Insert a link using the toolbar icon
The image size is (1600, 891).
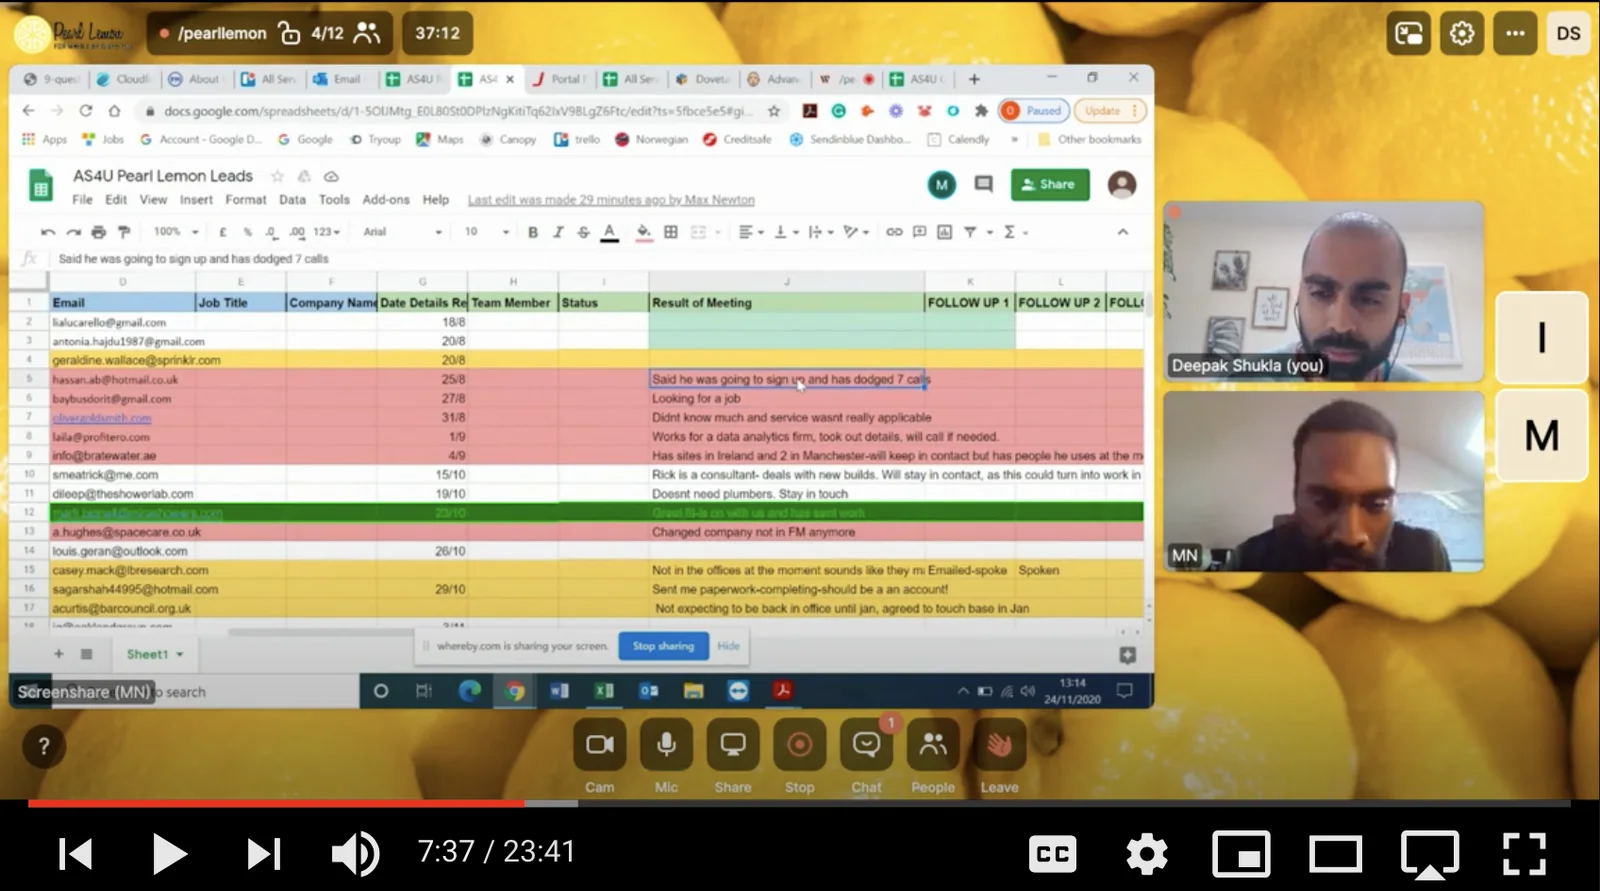[894, 232]
